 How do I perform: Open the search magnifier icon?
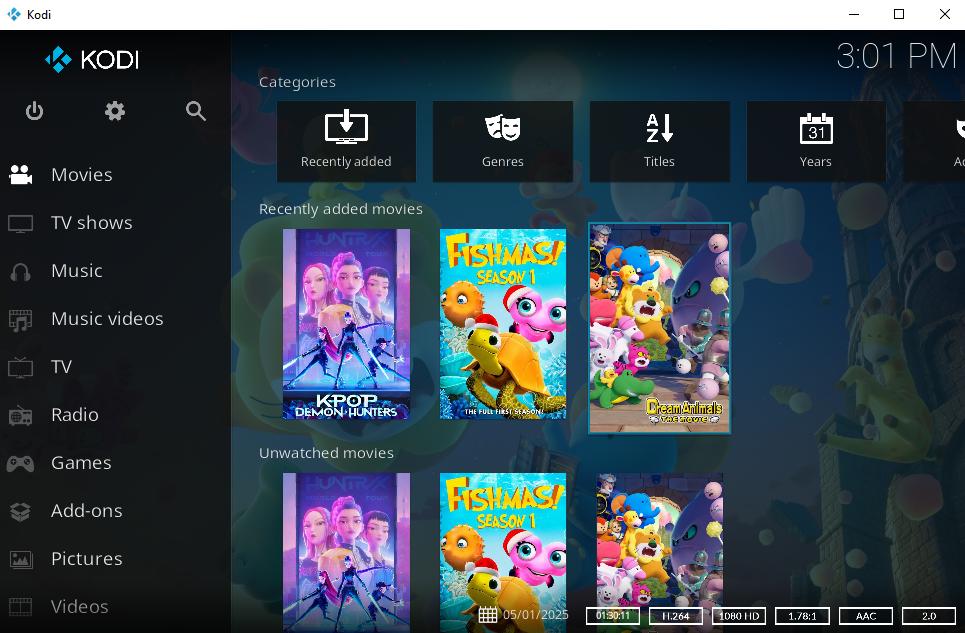pos(196,111)
